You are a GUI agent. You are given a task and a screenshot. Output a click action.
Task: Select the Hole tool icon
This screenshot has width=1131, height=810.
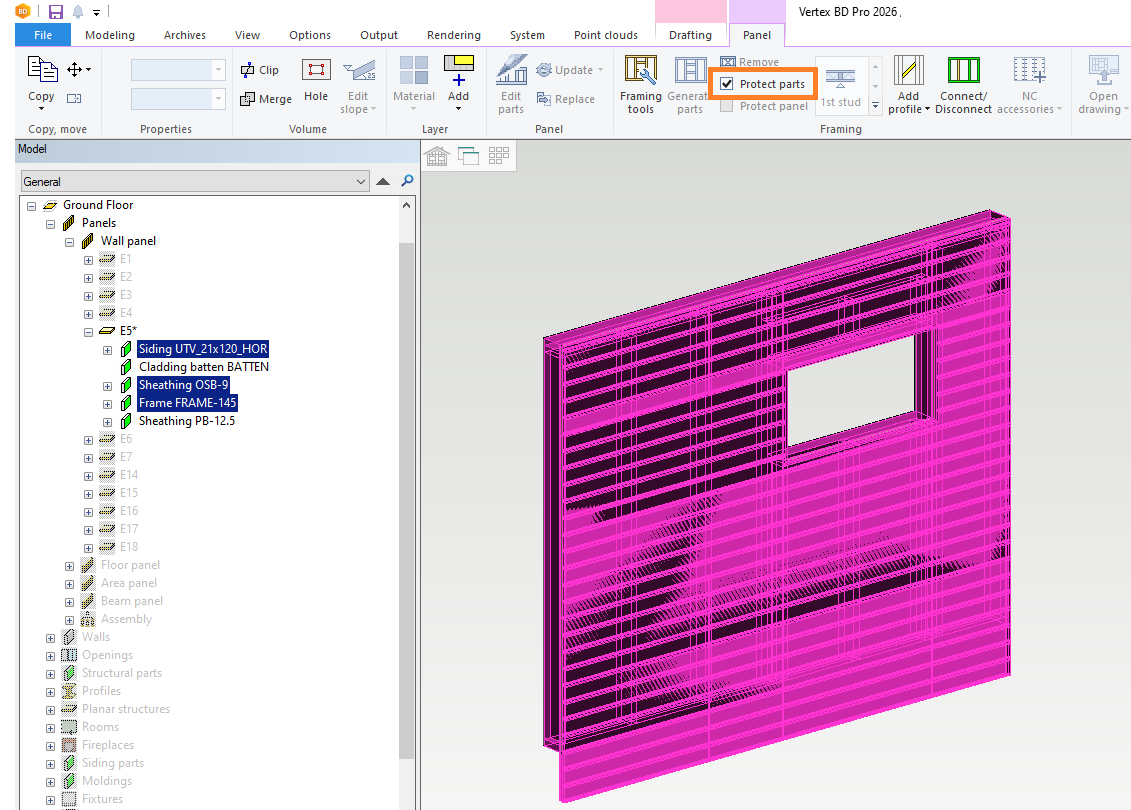(x=316, y=72)
